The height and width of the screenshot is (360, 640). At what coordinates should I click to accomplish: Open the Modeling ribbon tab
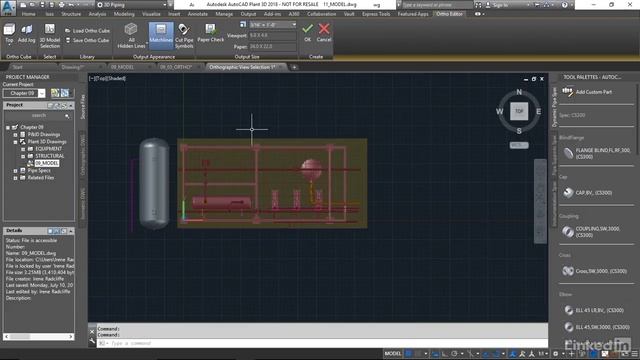point(124,14)
